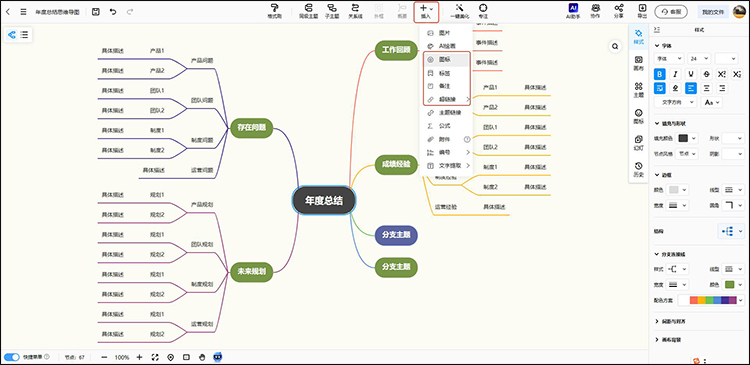Toggle underline formatting

691,74
